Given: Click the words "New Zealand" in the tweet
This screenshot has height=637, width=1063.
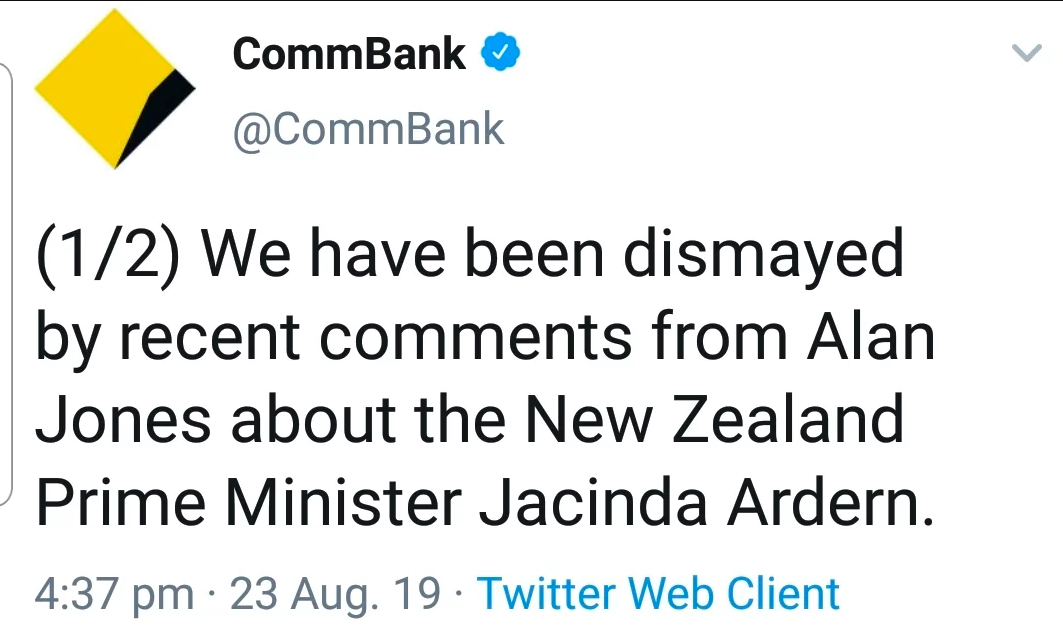Looking at the screenshot, I should click(714, 421).
